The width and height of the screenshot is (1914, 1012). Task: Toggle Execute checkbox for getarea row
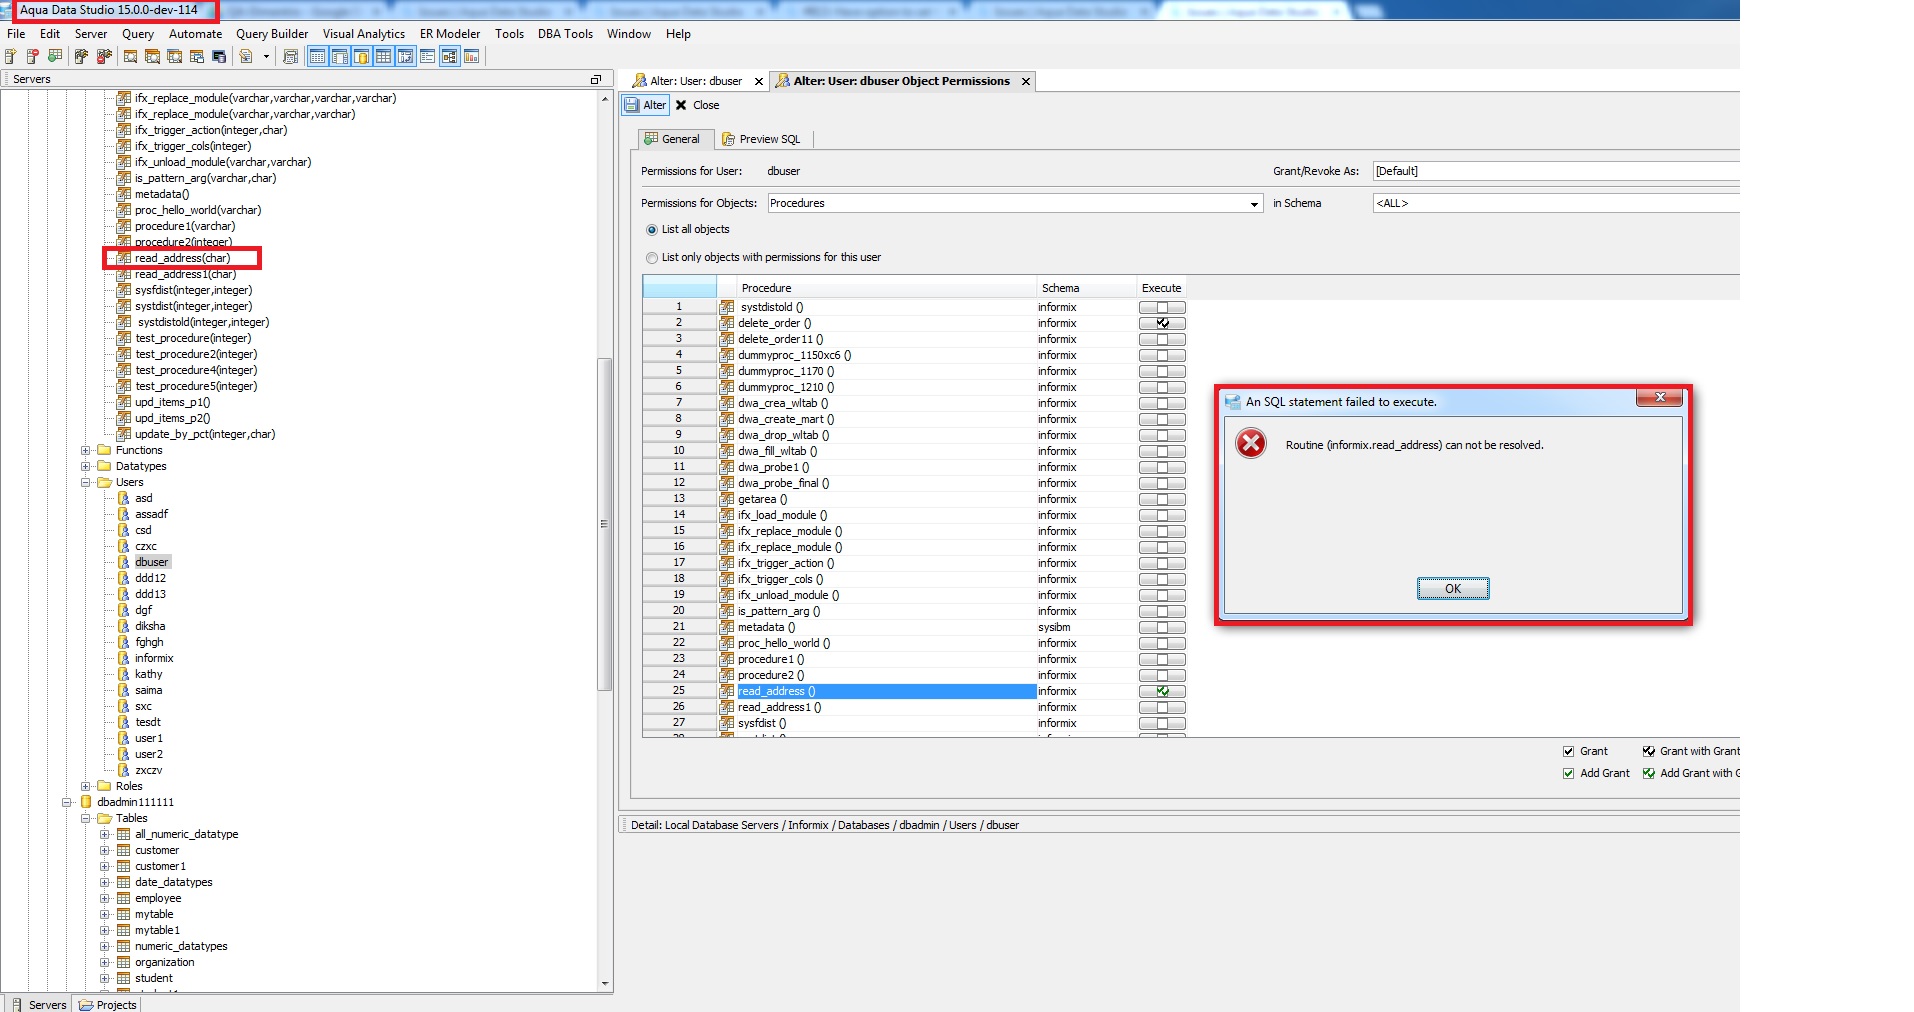point(1162,499)
